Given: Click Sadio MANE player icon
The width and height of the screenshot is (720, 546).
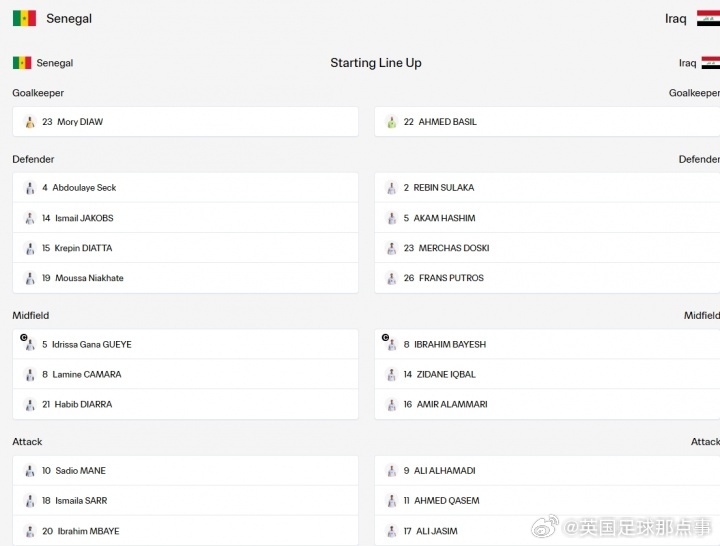Looking at the screenshot, I should point(30,471).
